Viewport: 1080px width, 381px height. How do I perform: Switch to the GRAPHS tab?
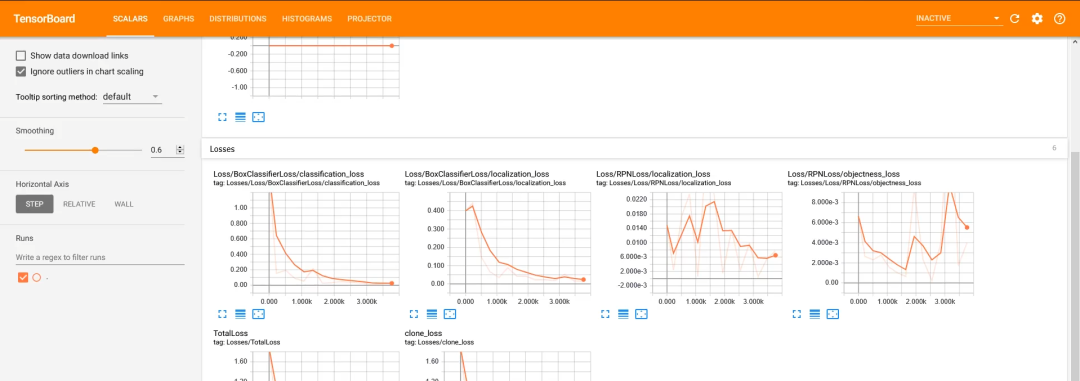(178, 19)
